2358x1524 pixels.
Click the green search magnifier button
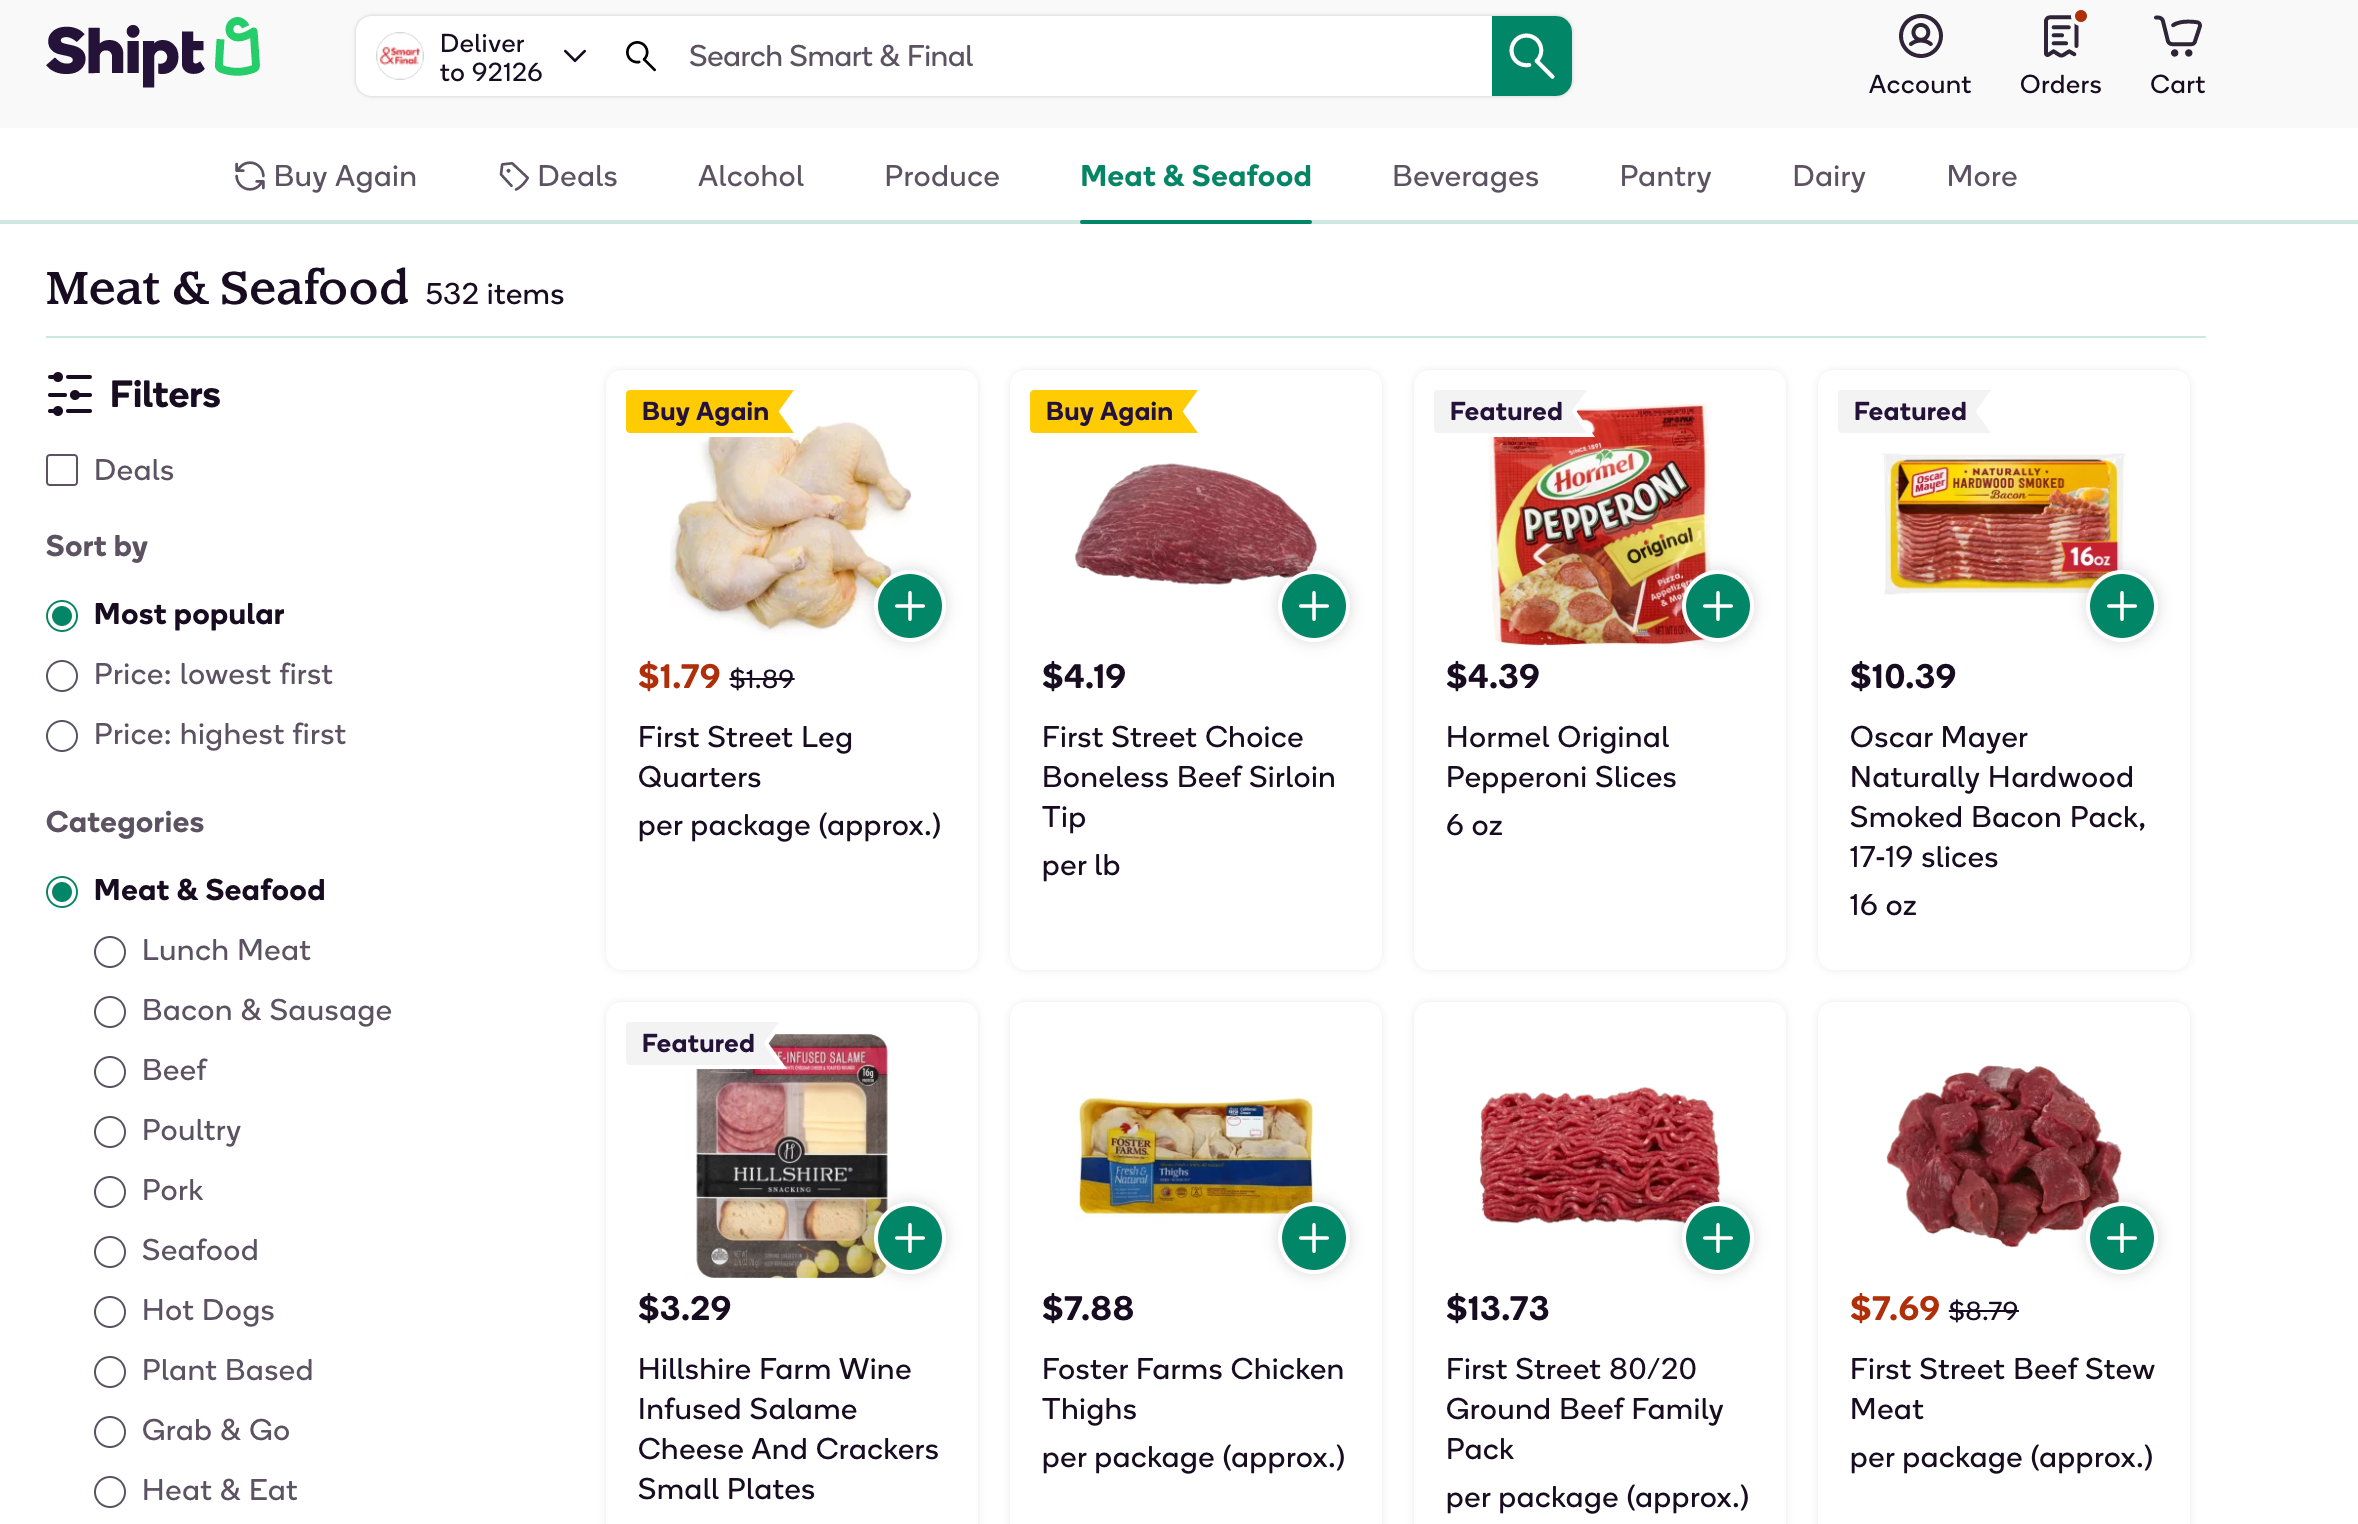point(1530,56)
